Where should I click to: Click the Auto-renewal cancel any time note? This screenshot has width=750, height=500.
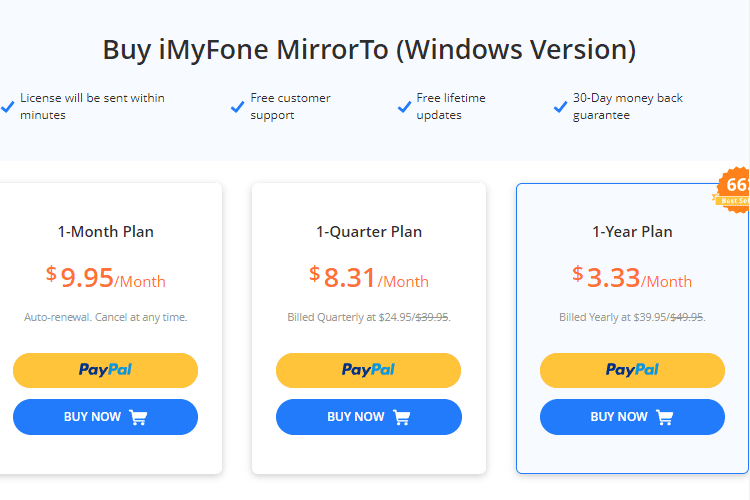[105, 317]
